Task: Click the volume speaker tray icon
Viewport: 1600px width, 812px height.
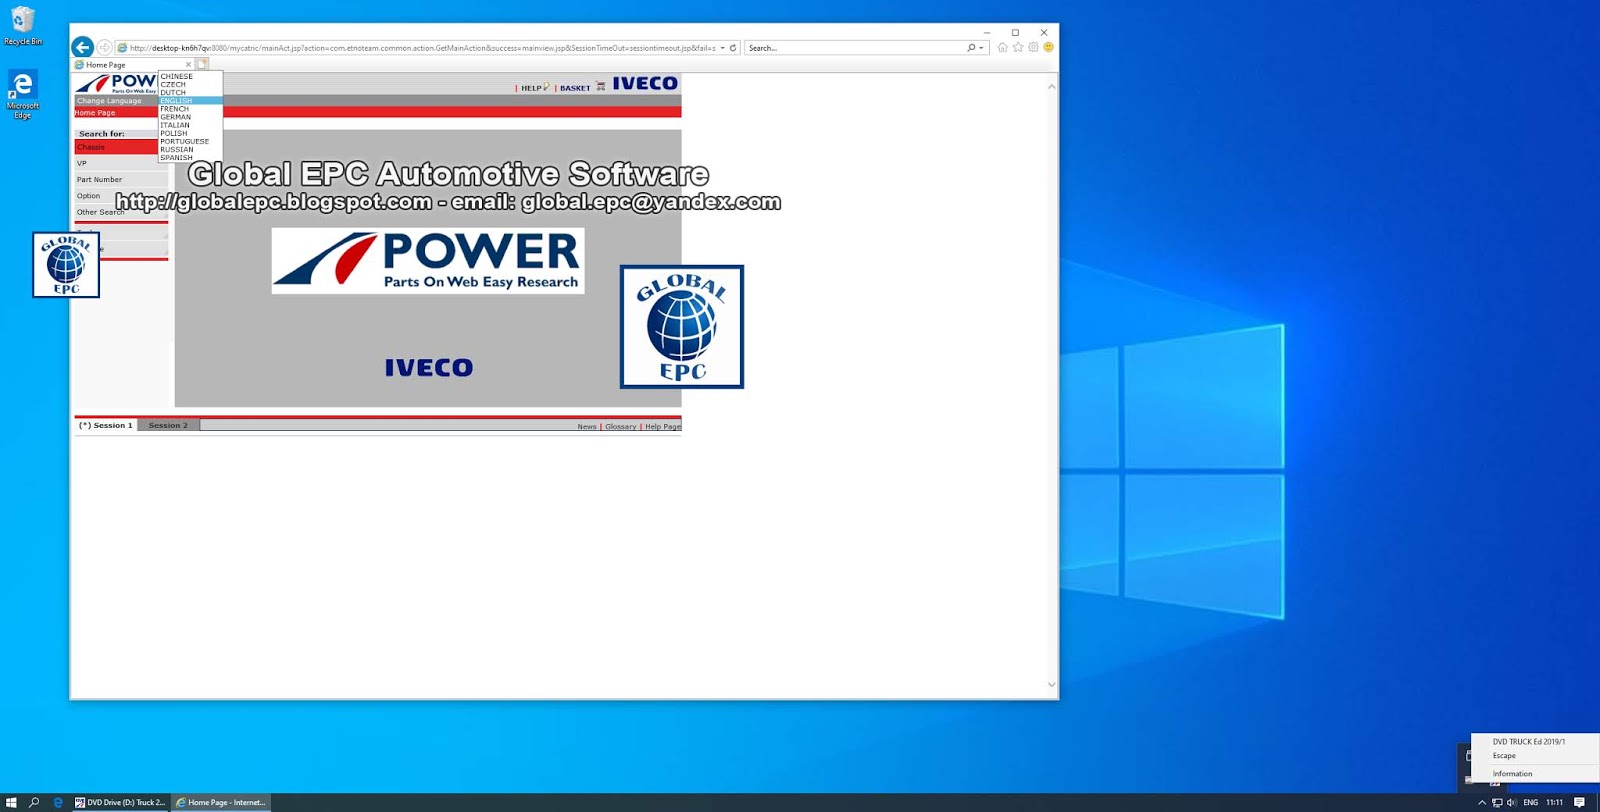Action: pos(1511,802)
